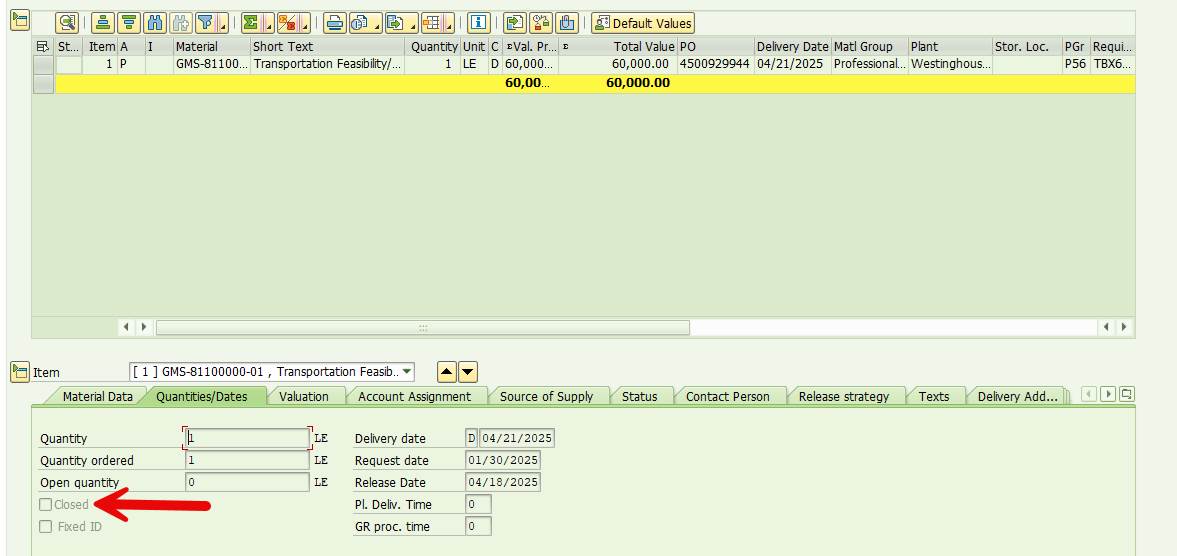1177x556 pixels.
Task: Switch to the Contact Person tab
Action: (x=727, y=396)
